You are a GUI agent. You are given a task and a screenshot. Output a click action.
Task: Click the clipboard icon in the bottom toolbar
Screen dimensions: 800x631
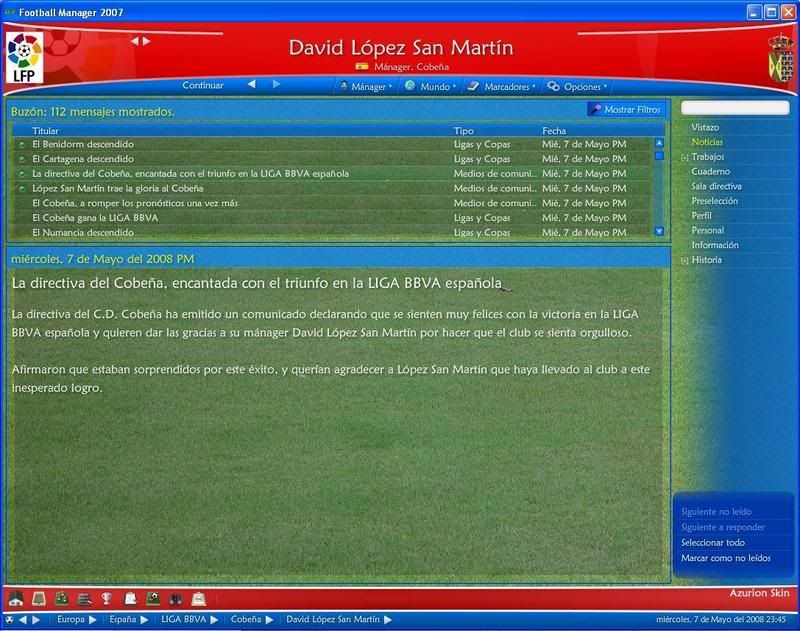point(199,598)
